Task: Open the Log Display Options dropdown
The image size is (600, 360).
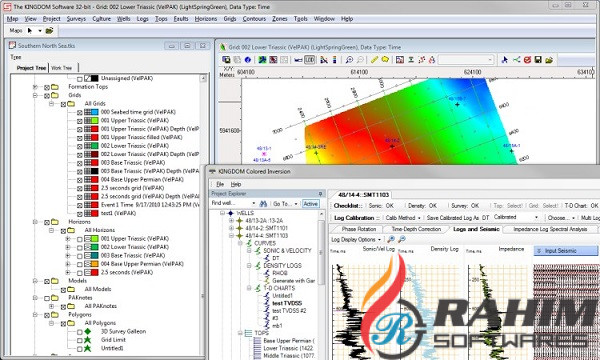Action: click(356, 239)
